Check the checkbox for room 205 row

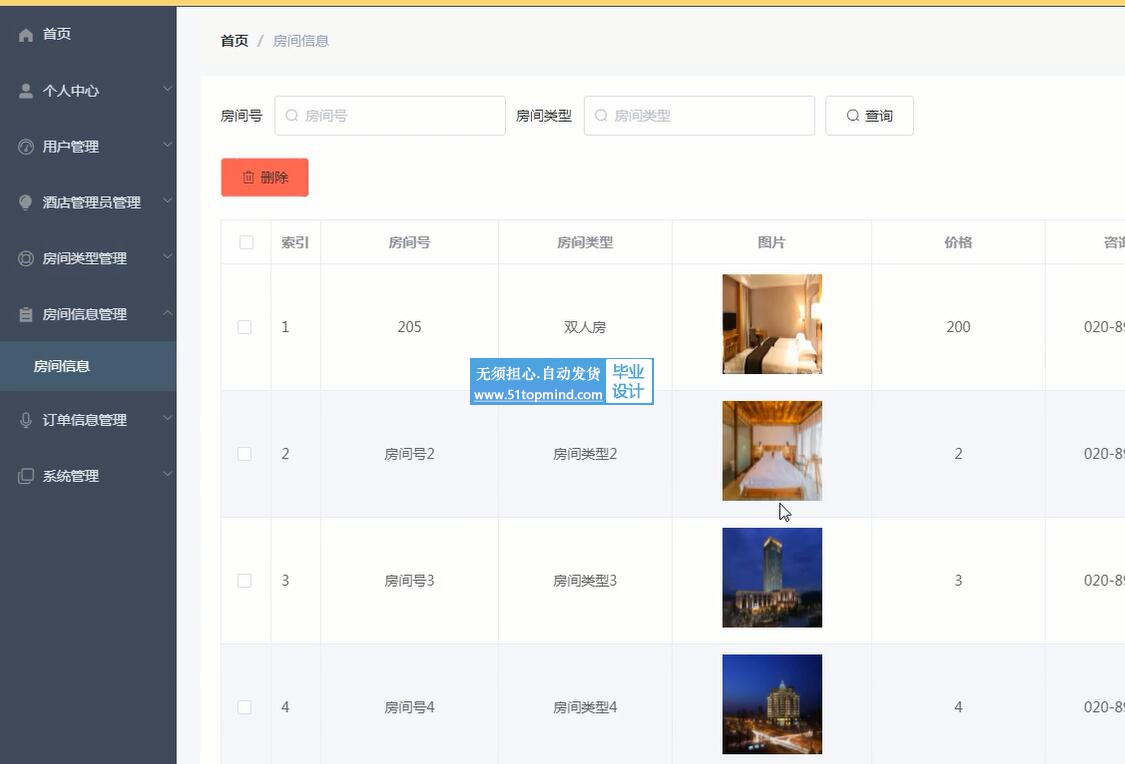pos(245,327)
